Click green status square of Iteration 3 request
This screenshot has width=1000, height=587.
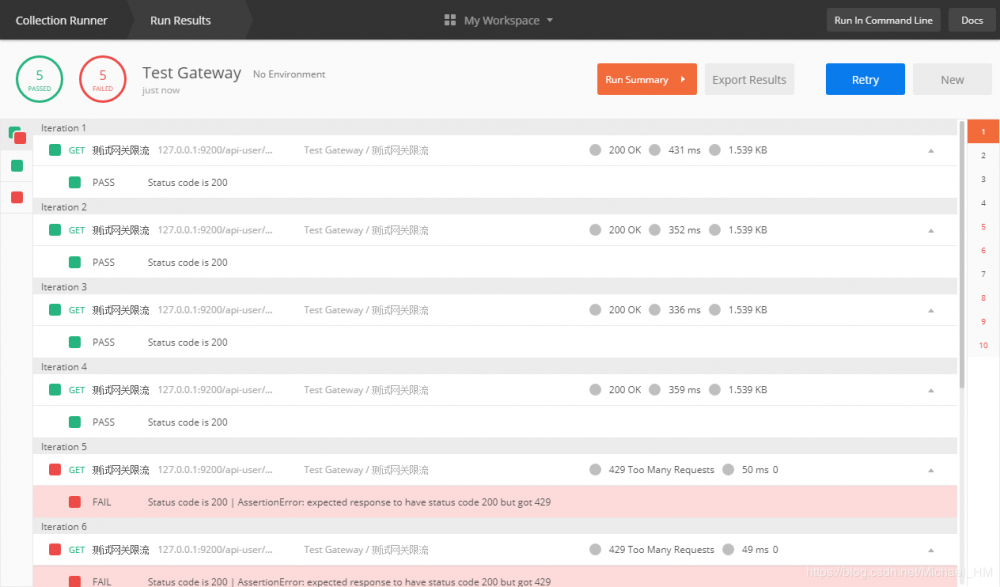(55, 309)
